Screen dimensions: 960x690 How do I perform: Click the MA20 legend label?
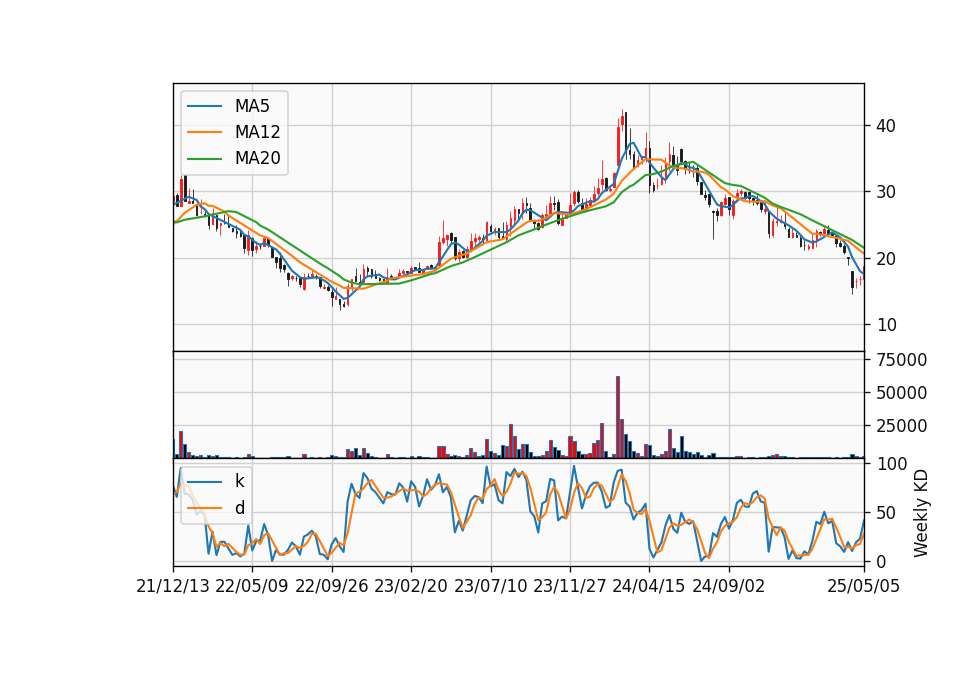(x=257, y=159)
